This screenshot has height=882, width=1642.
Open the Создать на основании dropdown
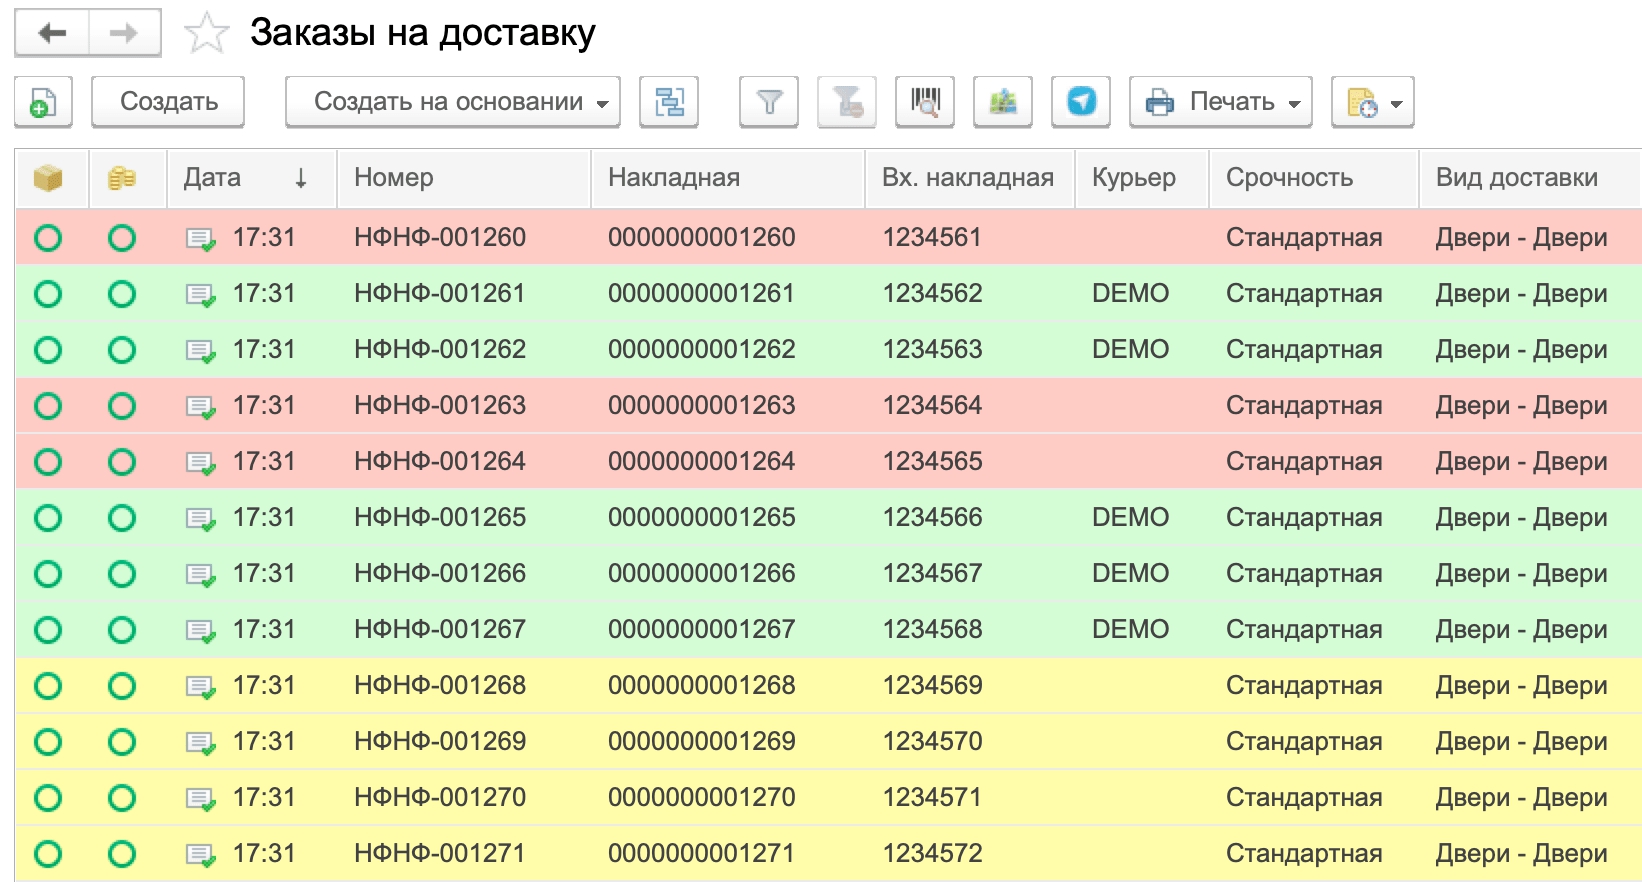(453, 101)
